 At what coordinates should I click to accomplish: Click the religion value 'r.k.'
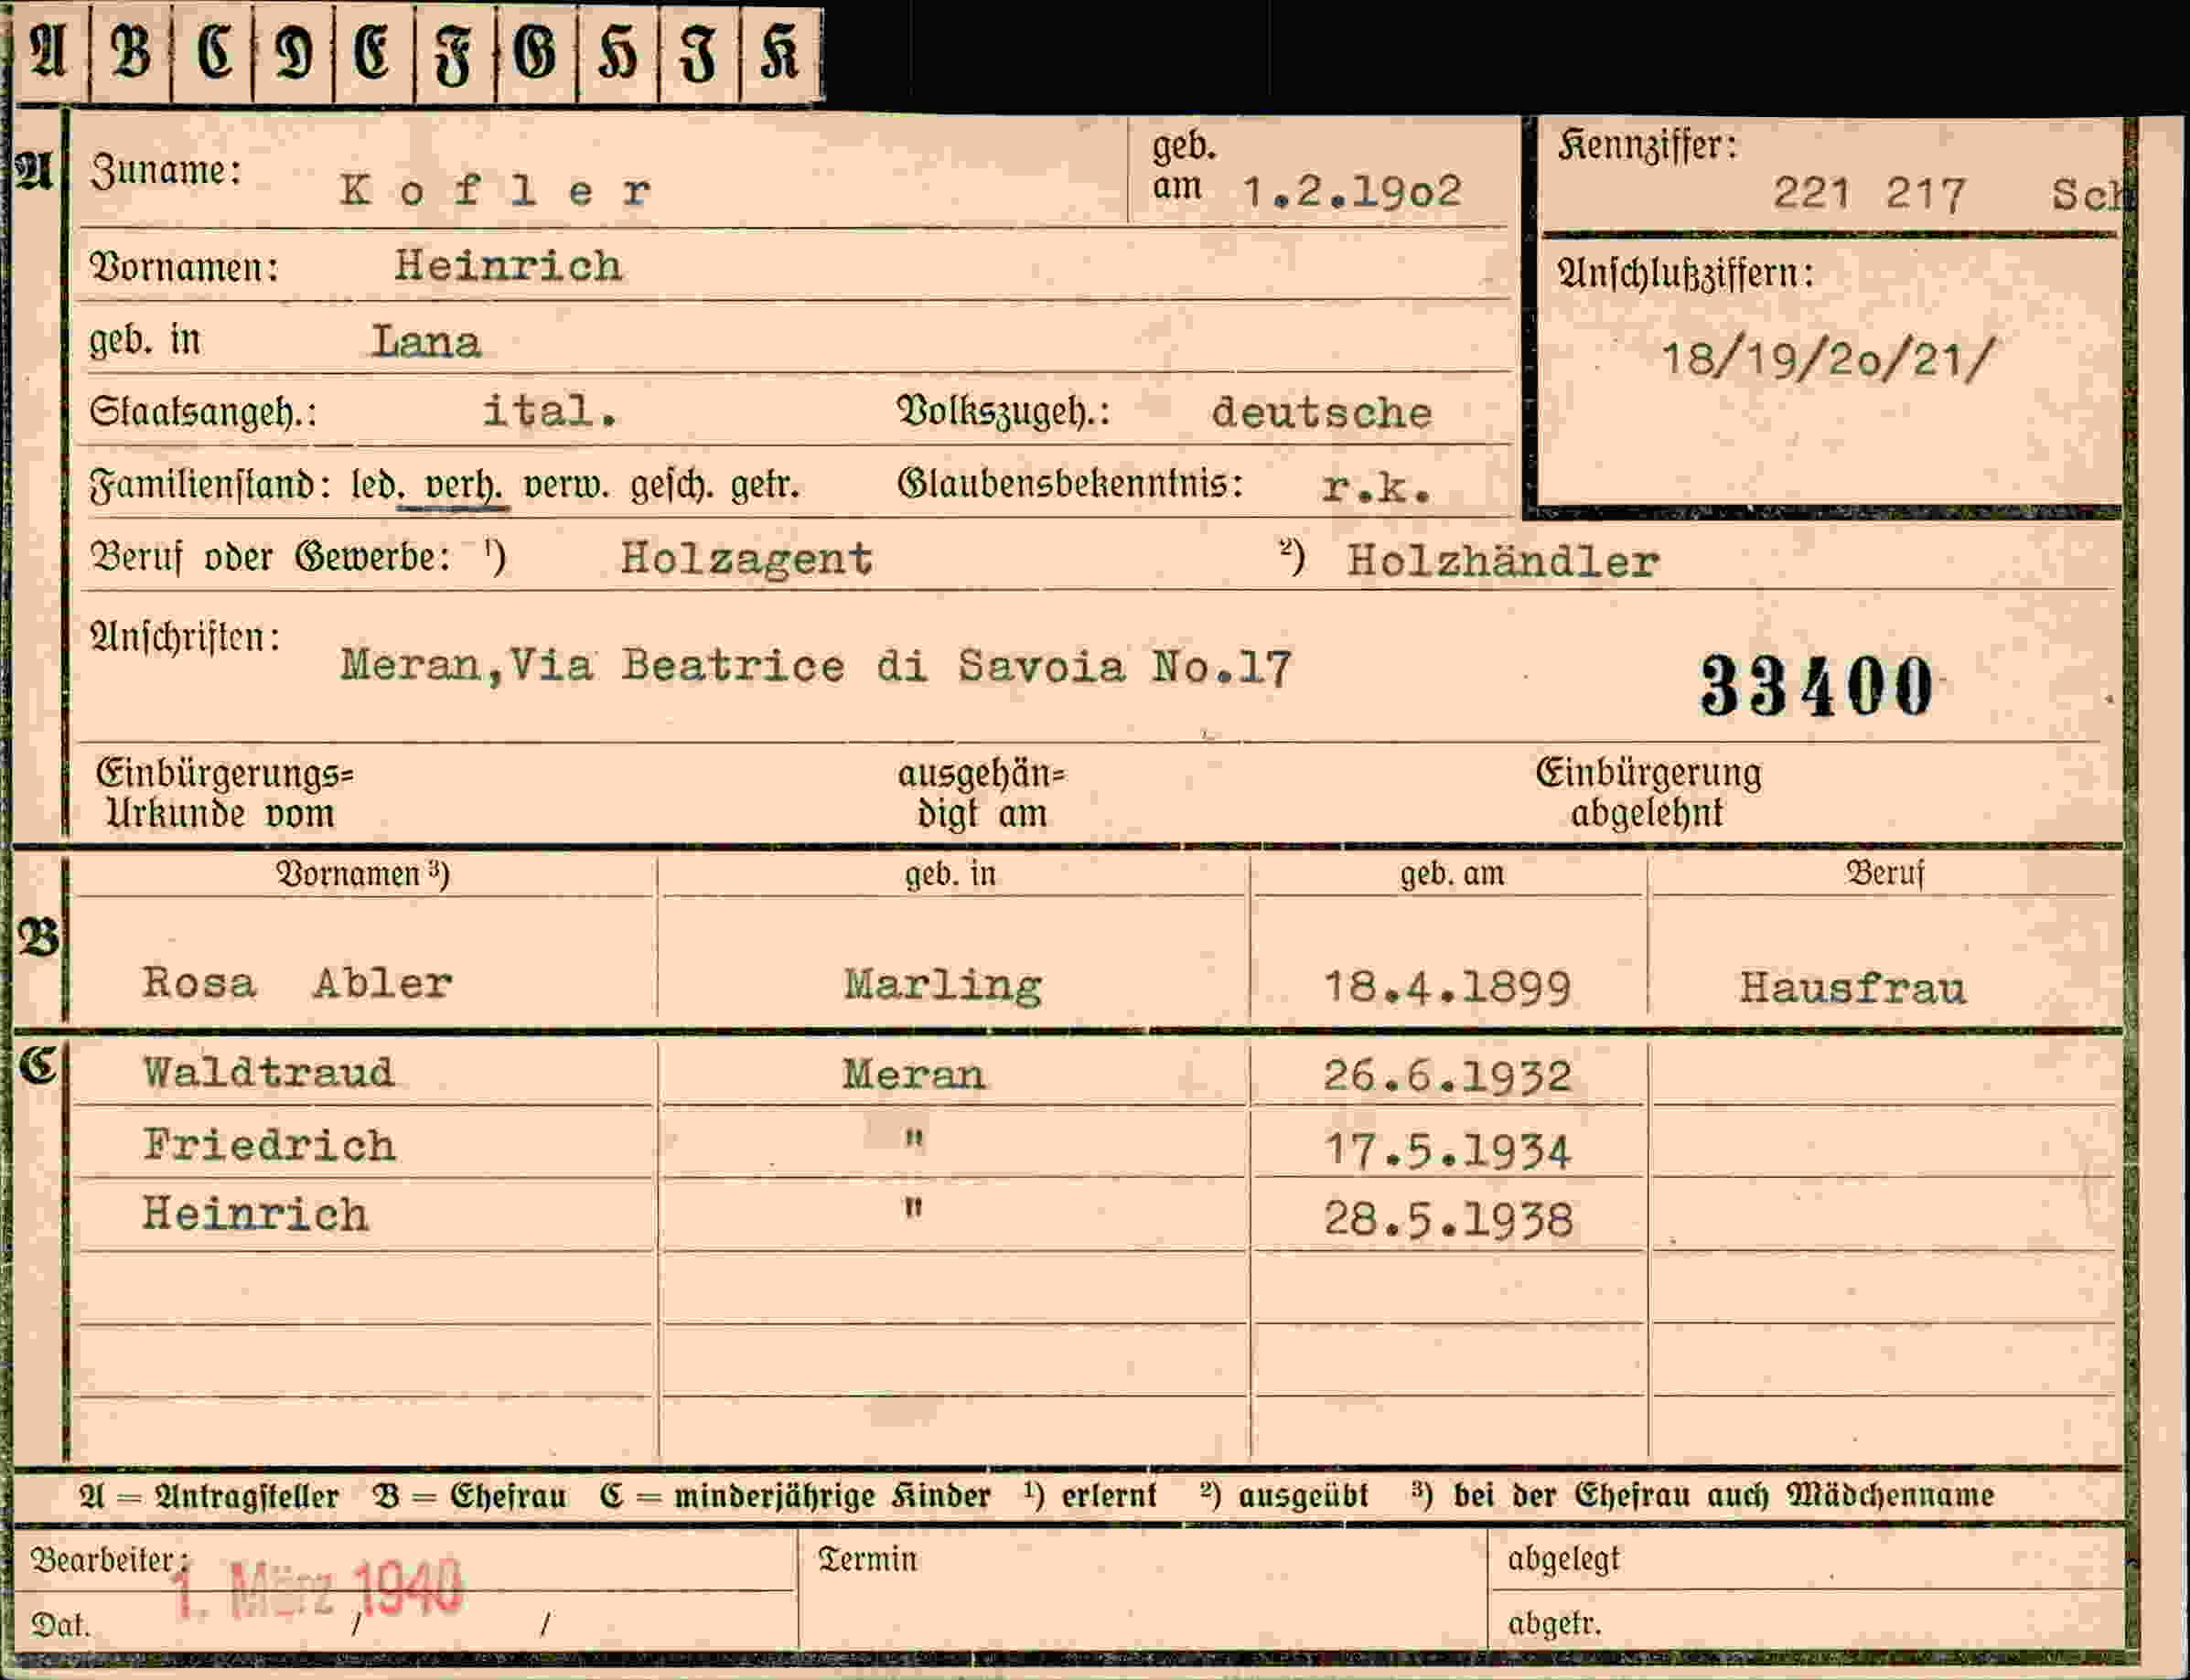pyautogui.click(x=1377, y=488)
